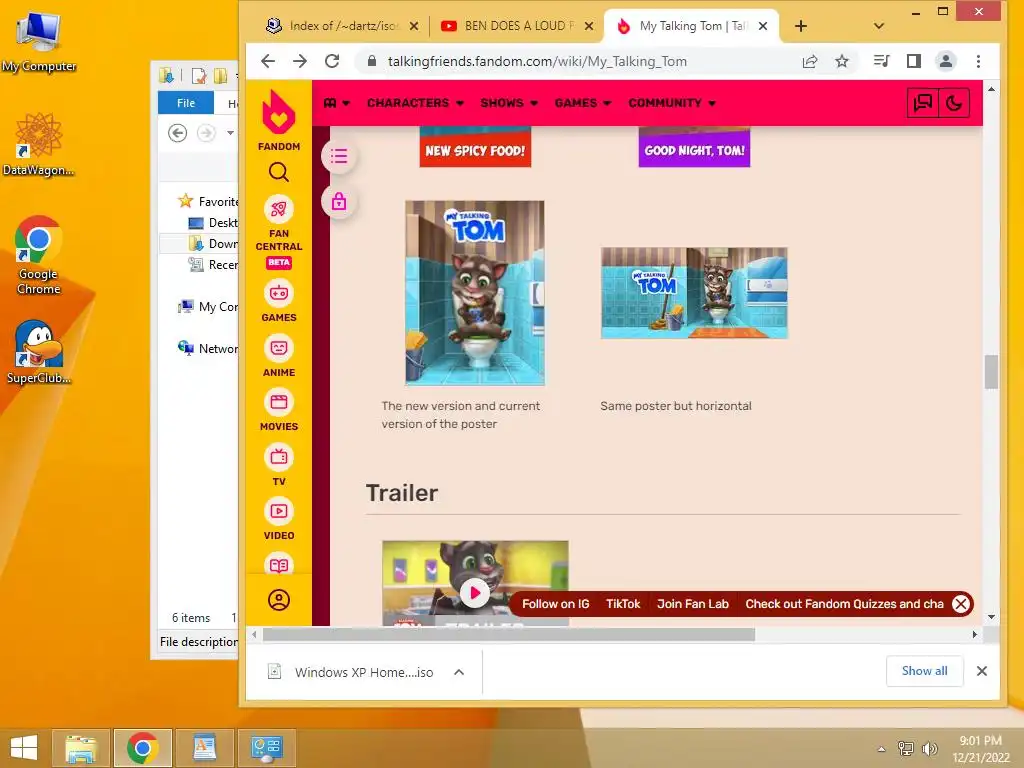Toggle dark theme moon icon

pyautogui.click(x=954, y=103)
